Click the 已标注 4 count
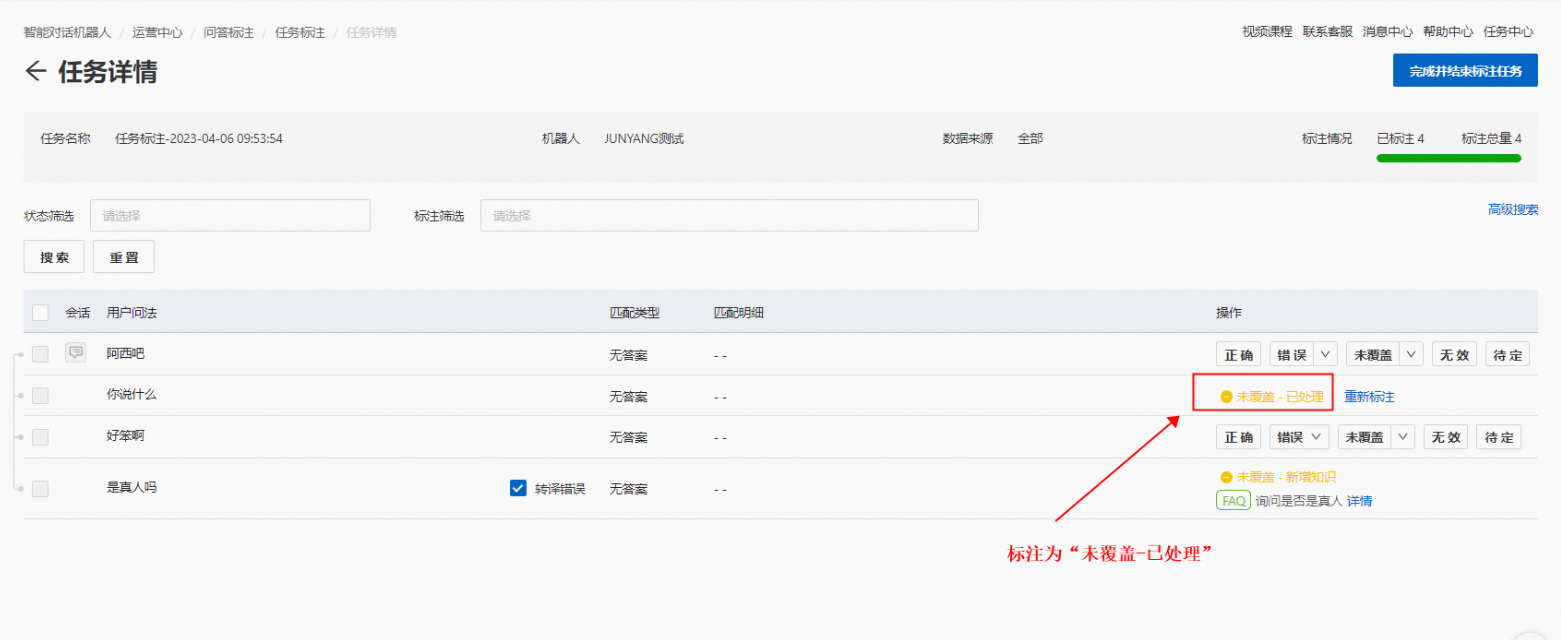This screenshot has width=1561, height=640. point(1400,138)
